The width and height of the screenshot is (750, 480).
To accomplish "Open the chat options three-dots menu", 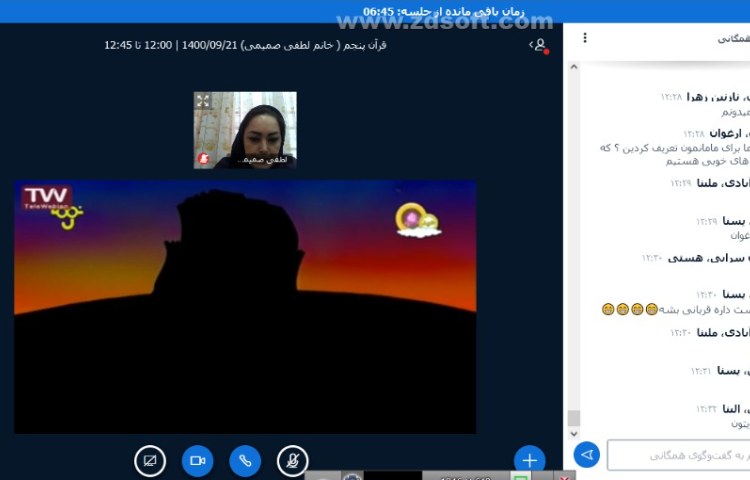I will pyautogui.click(x=585, y=38).
